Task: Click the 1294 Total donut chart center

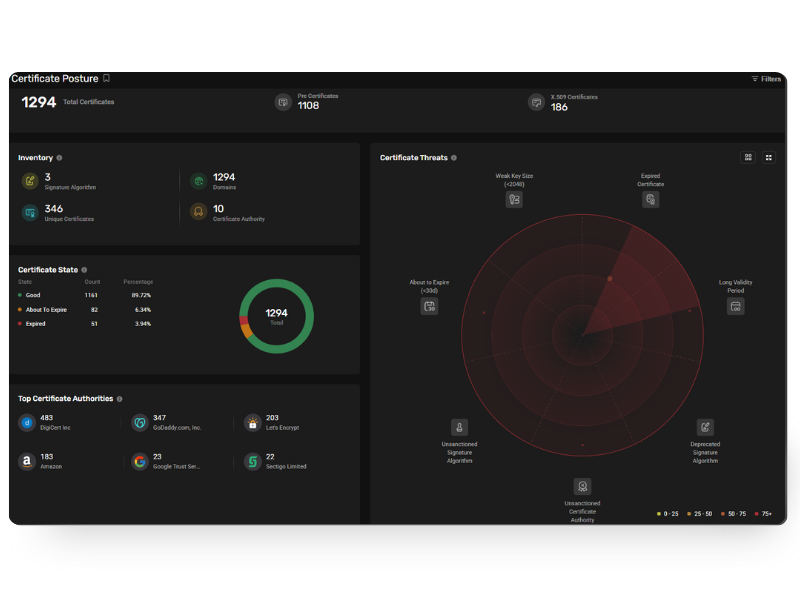Action: pyautogui.click(x=275, y=315)
